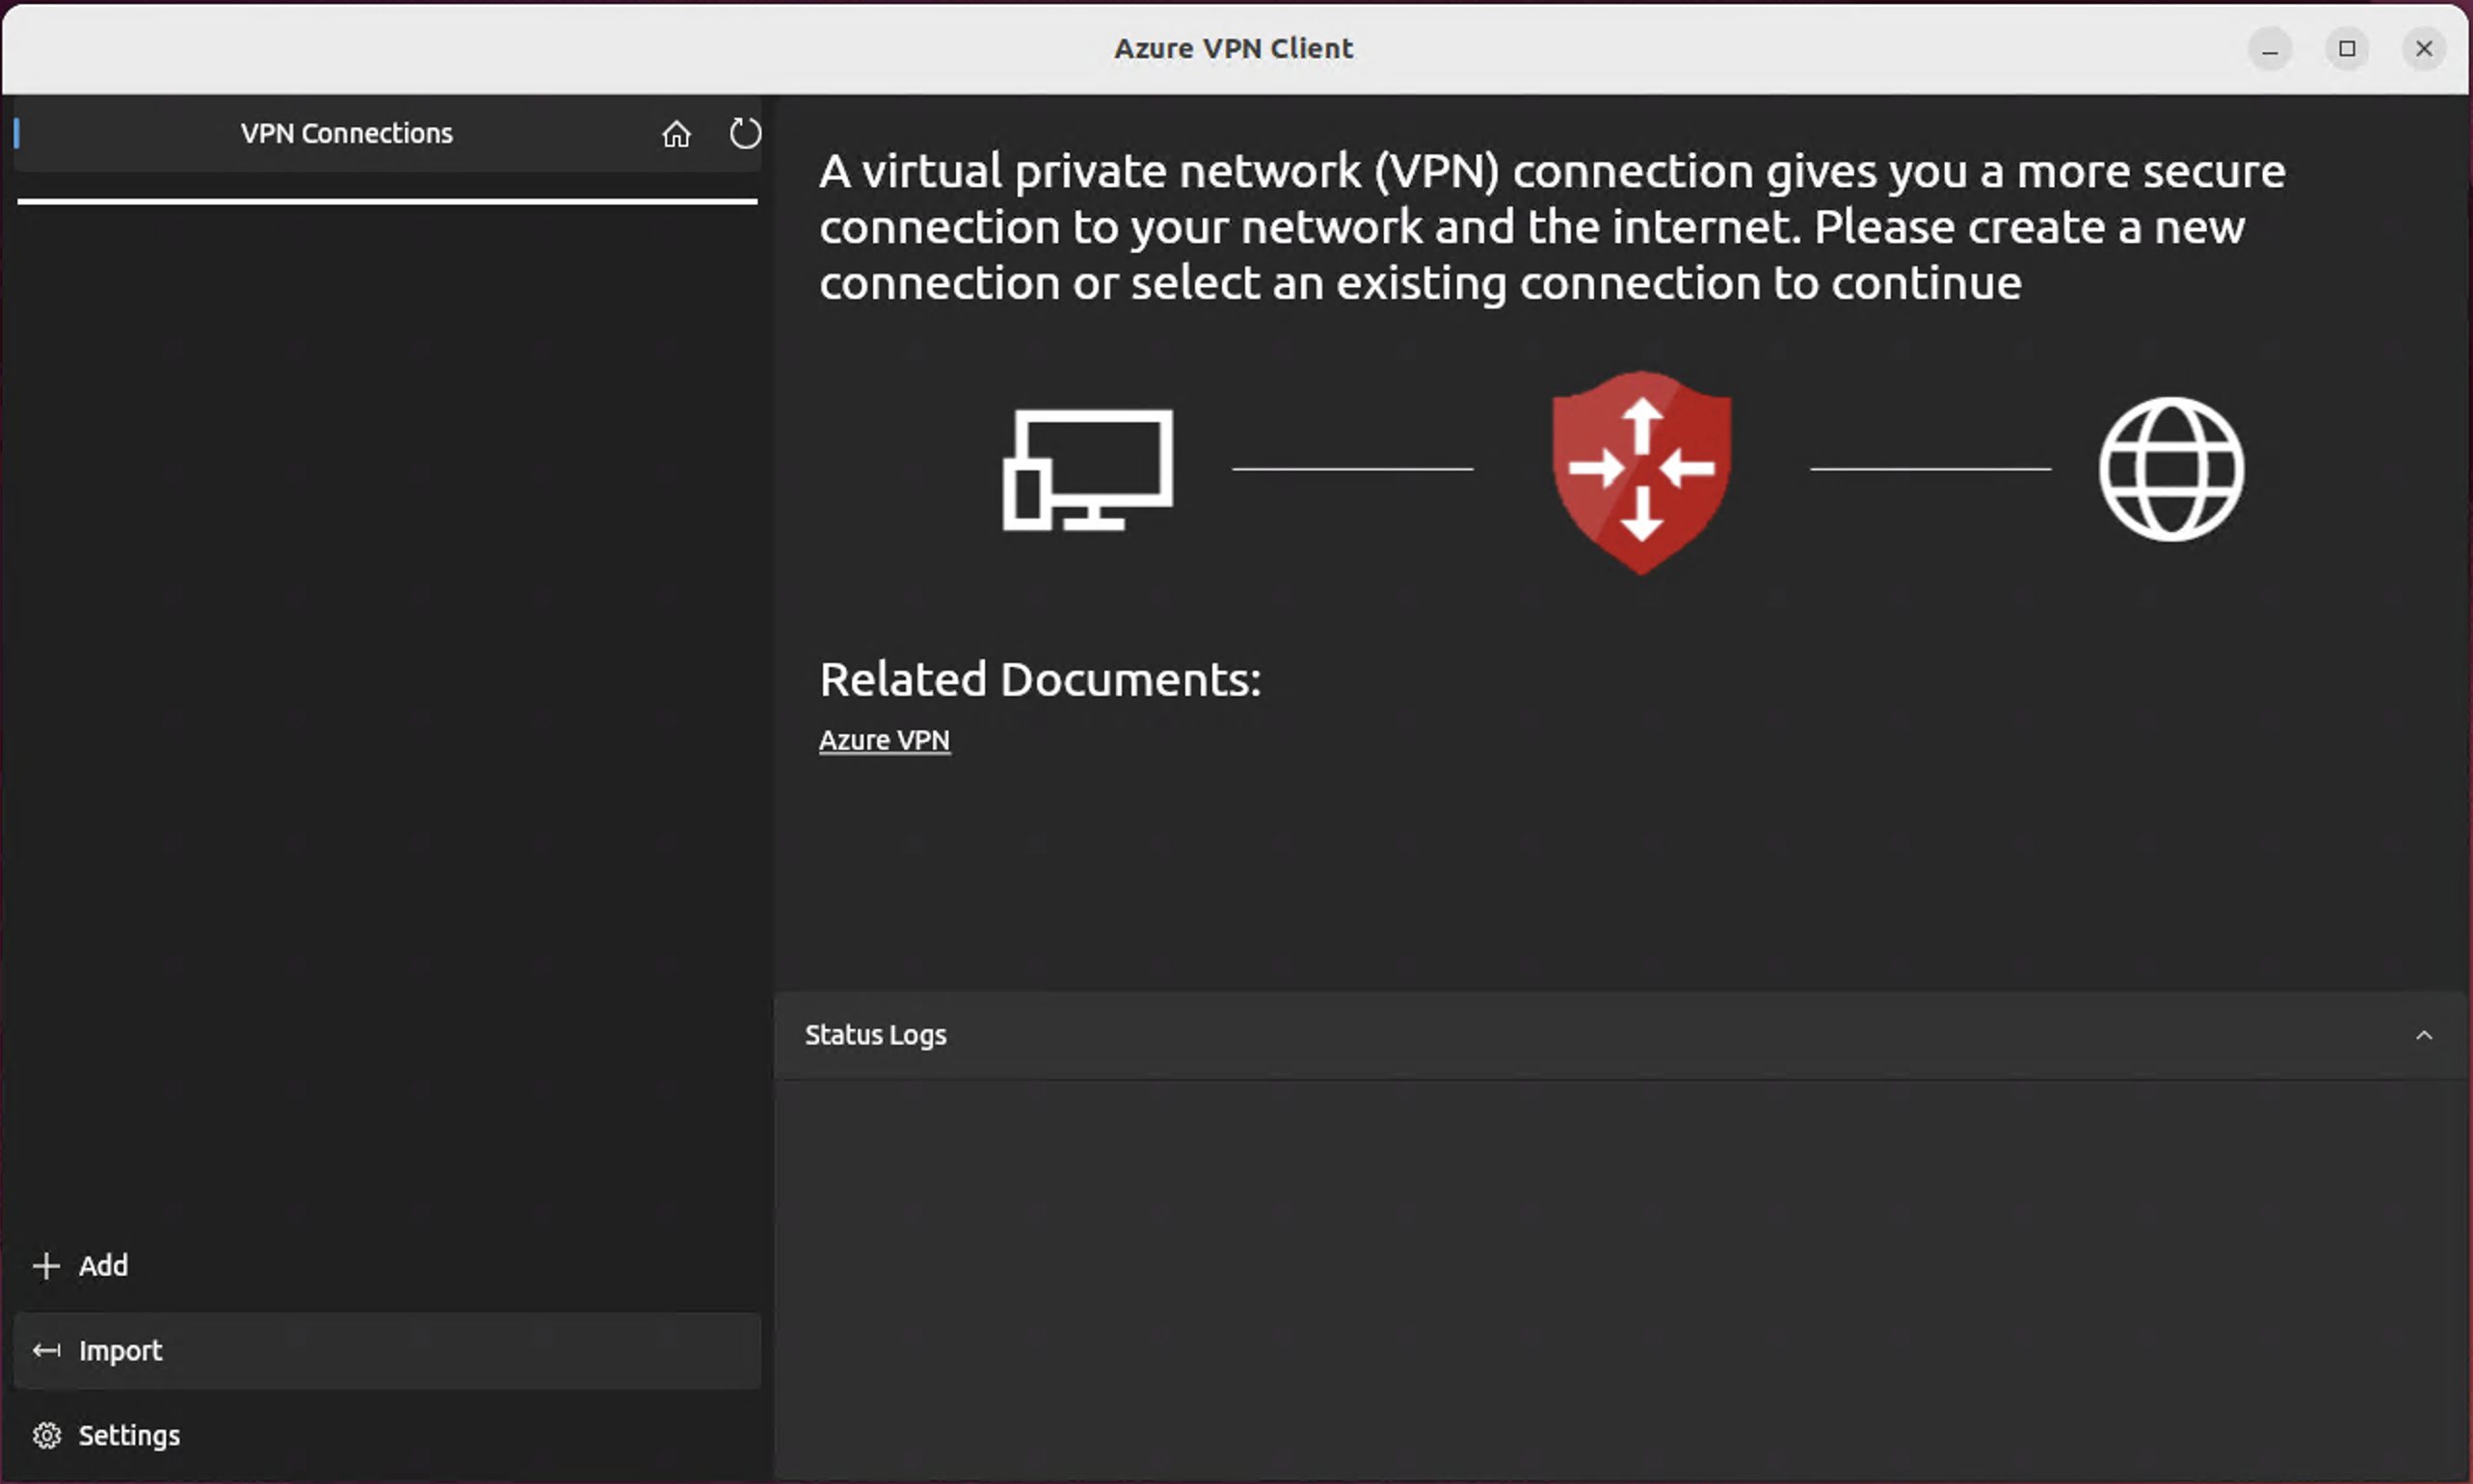
Task: Click the globe internet icon
Action: [x=2171, y=469]
